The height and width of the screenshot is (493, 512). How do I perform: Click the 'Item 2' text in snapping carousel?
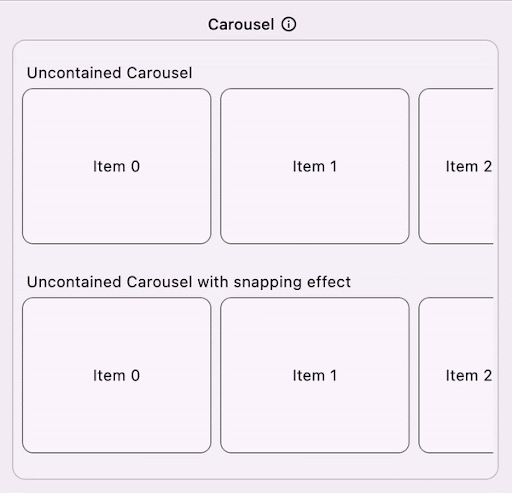coord(469,376)
